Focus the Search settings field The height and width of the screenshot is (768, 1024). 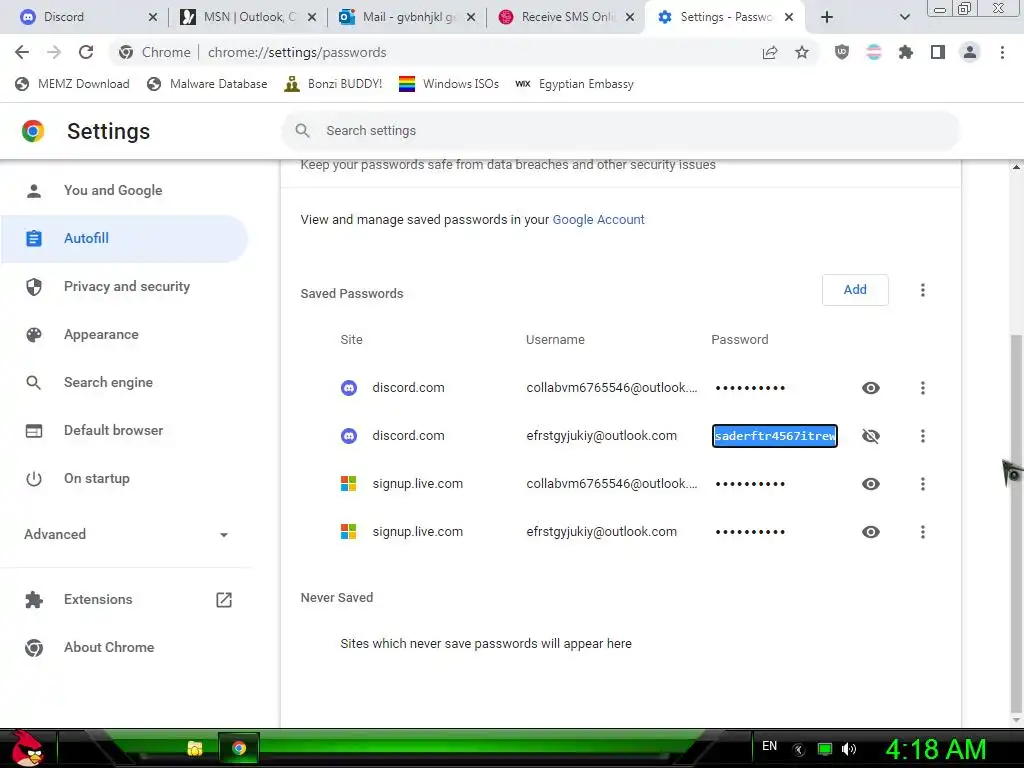(x=620, y=131)
